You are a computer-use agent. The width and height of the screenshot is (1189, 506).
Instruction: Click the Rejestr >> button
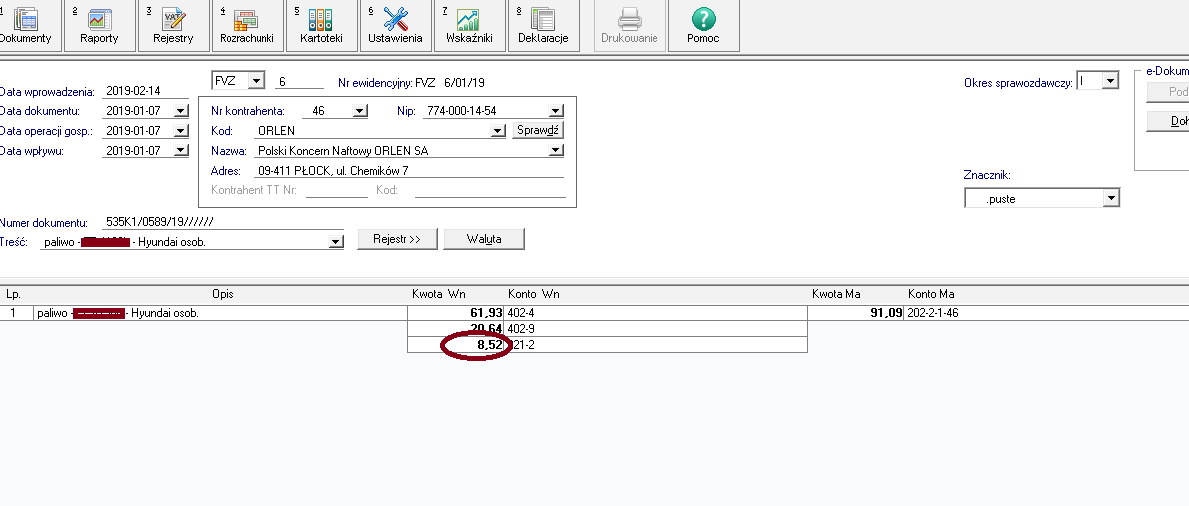tap(396, 240)
